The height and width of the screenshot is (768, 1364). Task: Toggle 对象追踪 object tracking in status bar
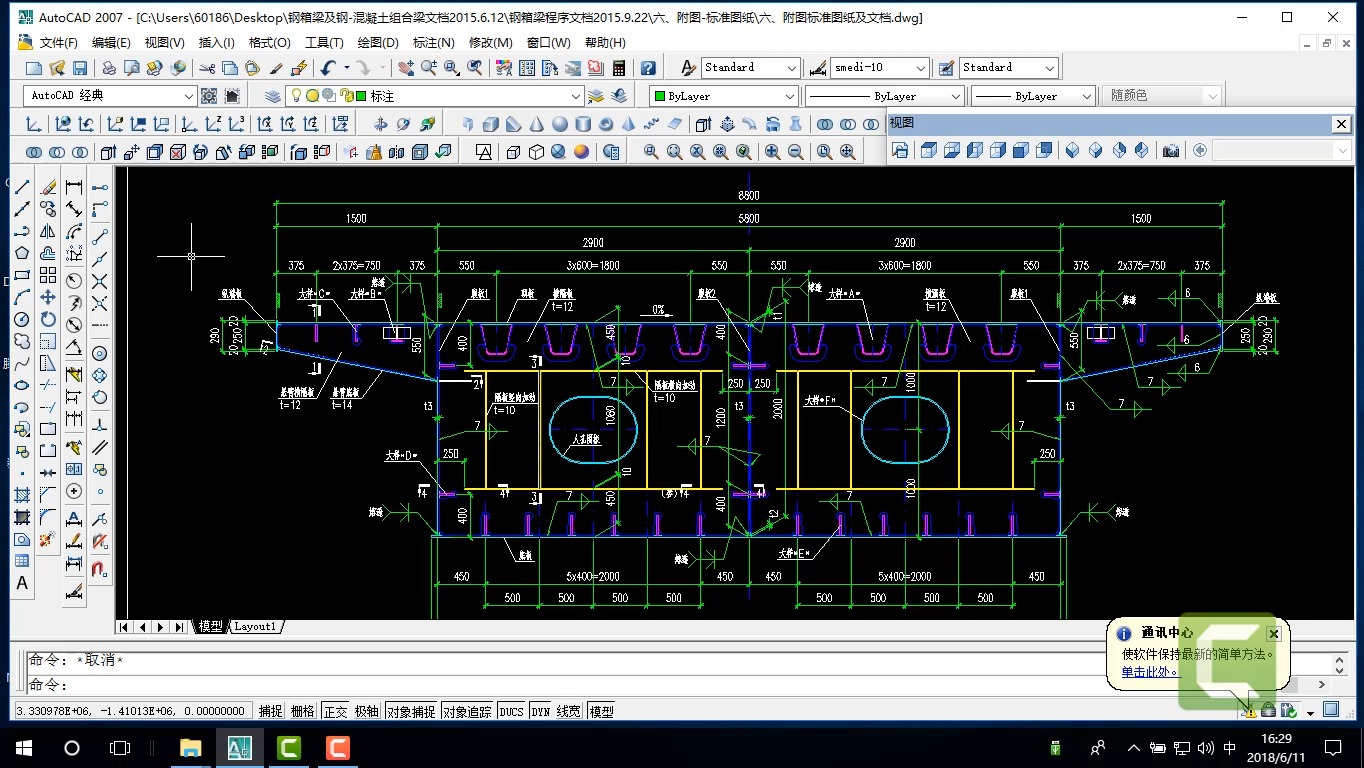(x=467, y=711)
